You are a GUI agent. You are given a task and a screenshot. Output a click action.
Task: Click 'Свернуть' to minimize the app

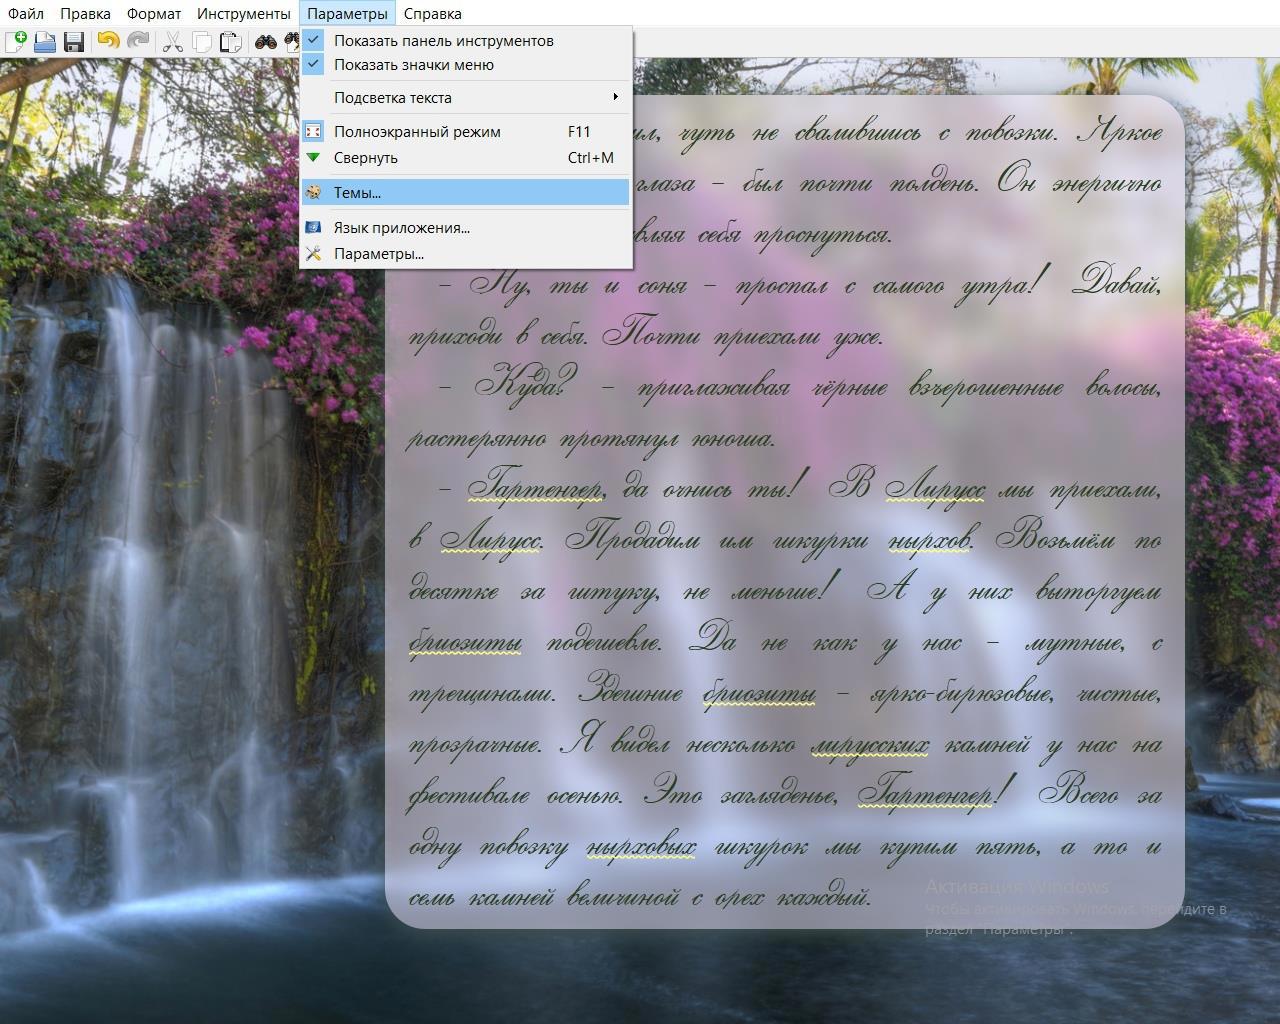(x=365, y=158)
